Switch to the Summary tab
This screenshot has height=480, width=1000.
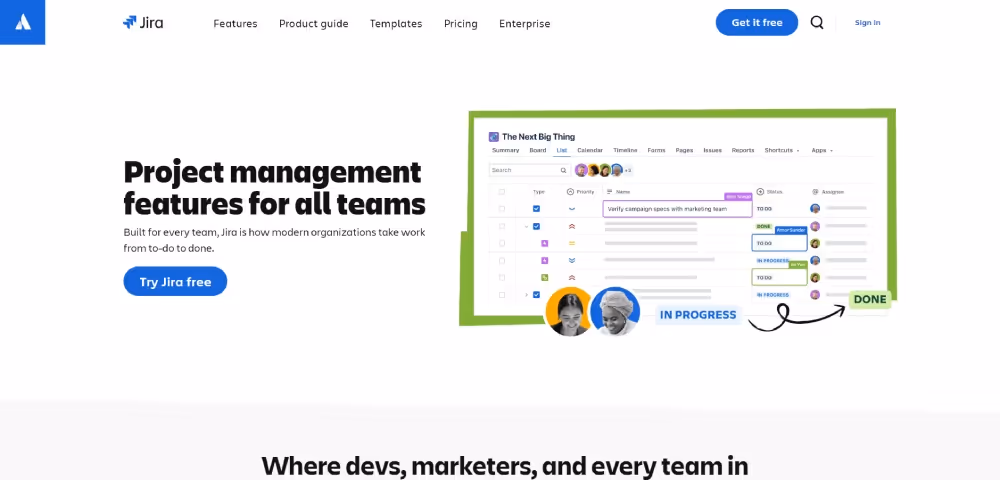click(505, 150)
